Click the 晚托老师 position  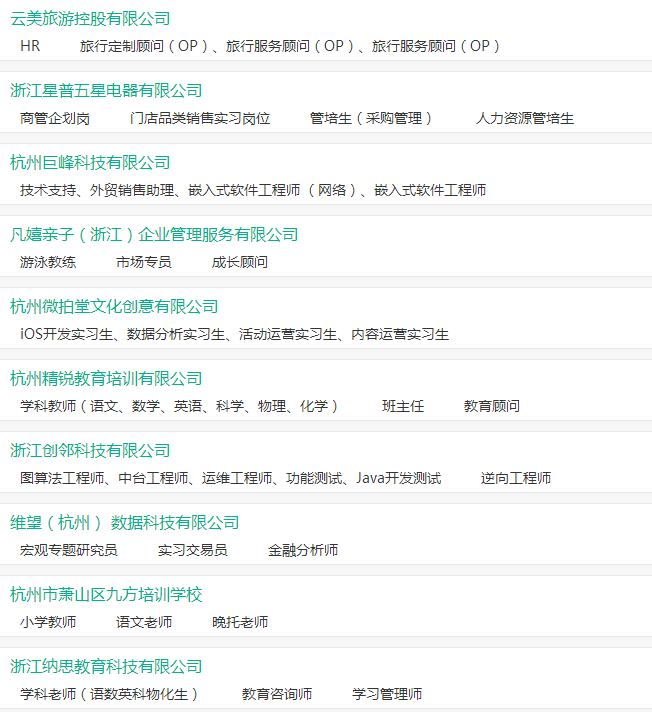[x=240, y=622]
